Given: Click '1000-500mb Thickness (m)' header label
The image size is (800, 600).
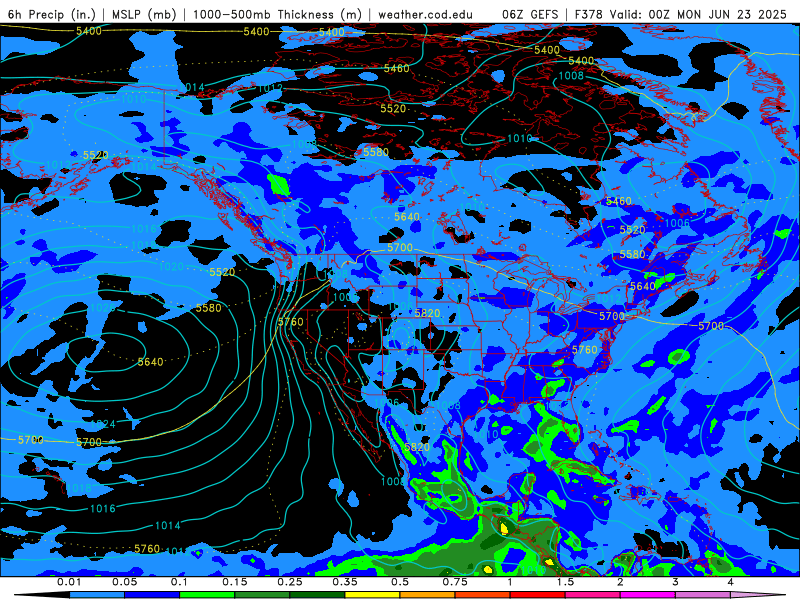Looking at the screenshot, I should 277,14.
